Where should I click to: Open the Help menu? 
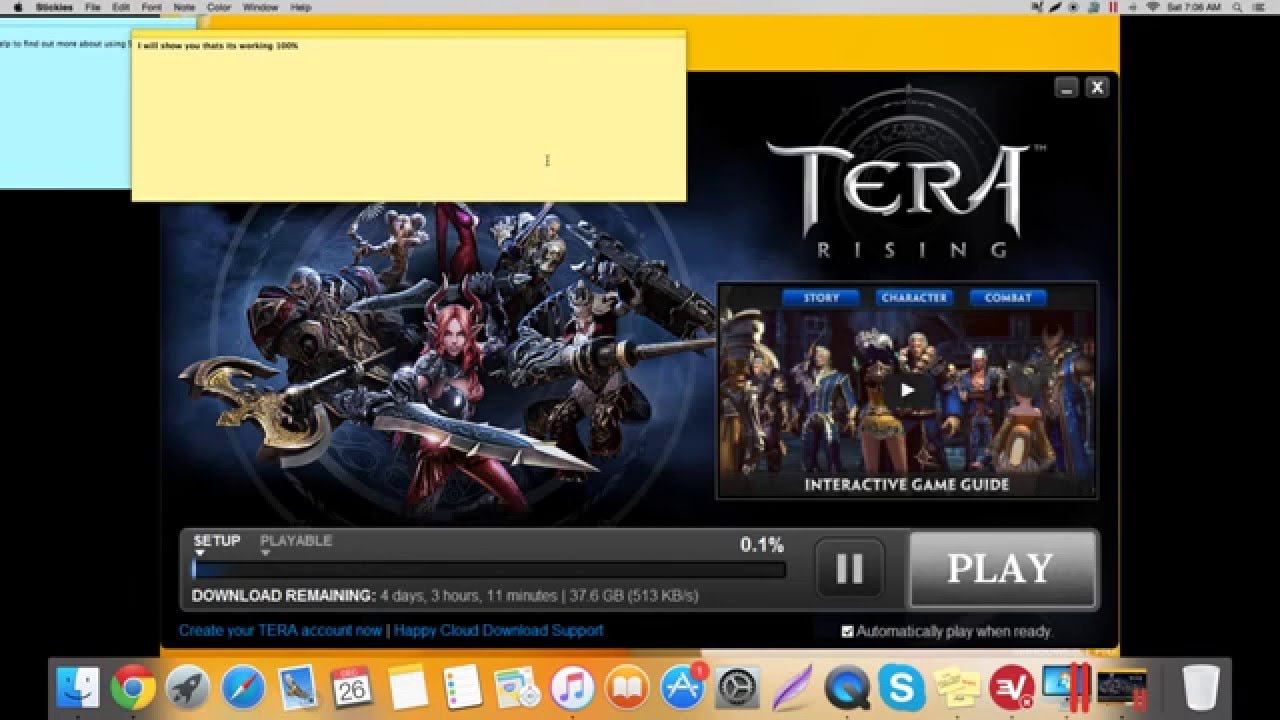pyautogui.click(x=300, y=7)
